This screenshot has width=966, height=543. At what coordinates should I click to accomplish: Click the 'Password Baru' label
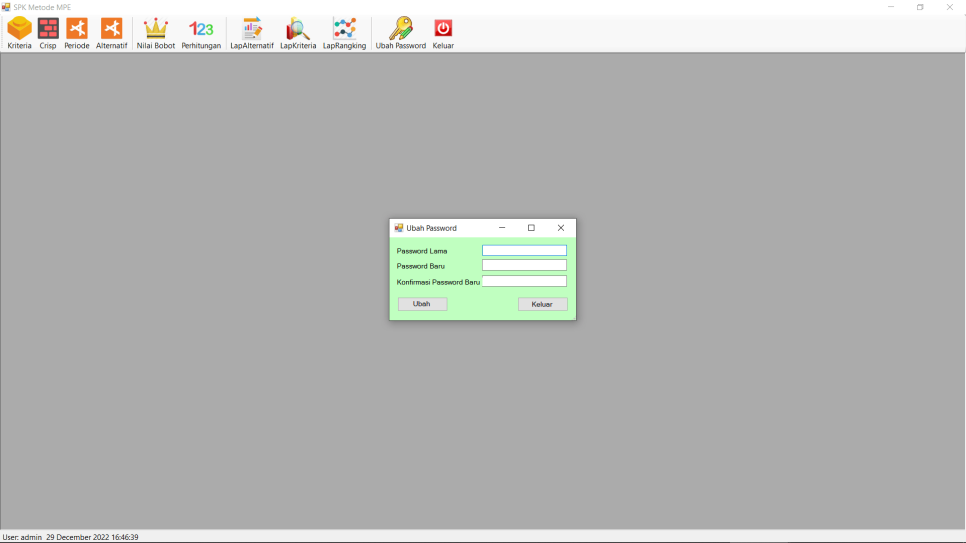tap(421, 266)
